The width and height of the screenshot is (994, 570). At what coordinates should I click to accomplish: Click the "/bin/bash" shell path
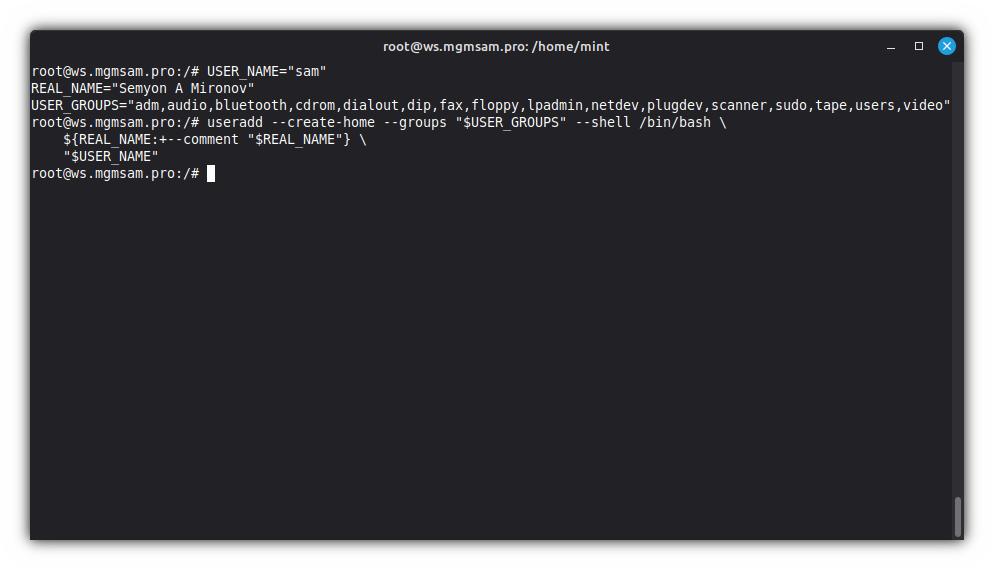coord(675,122)
